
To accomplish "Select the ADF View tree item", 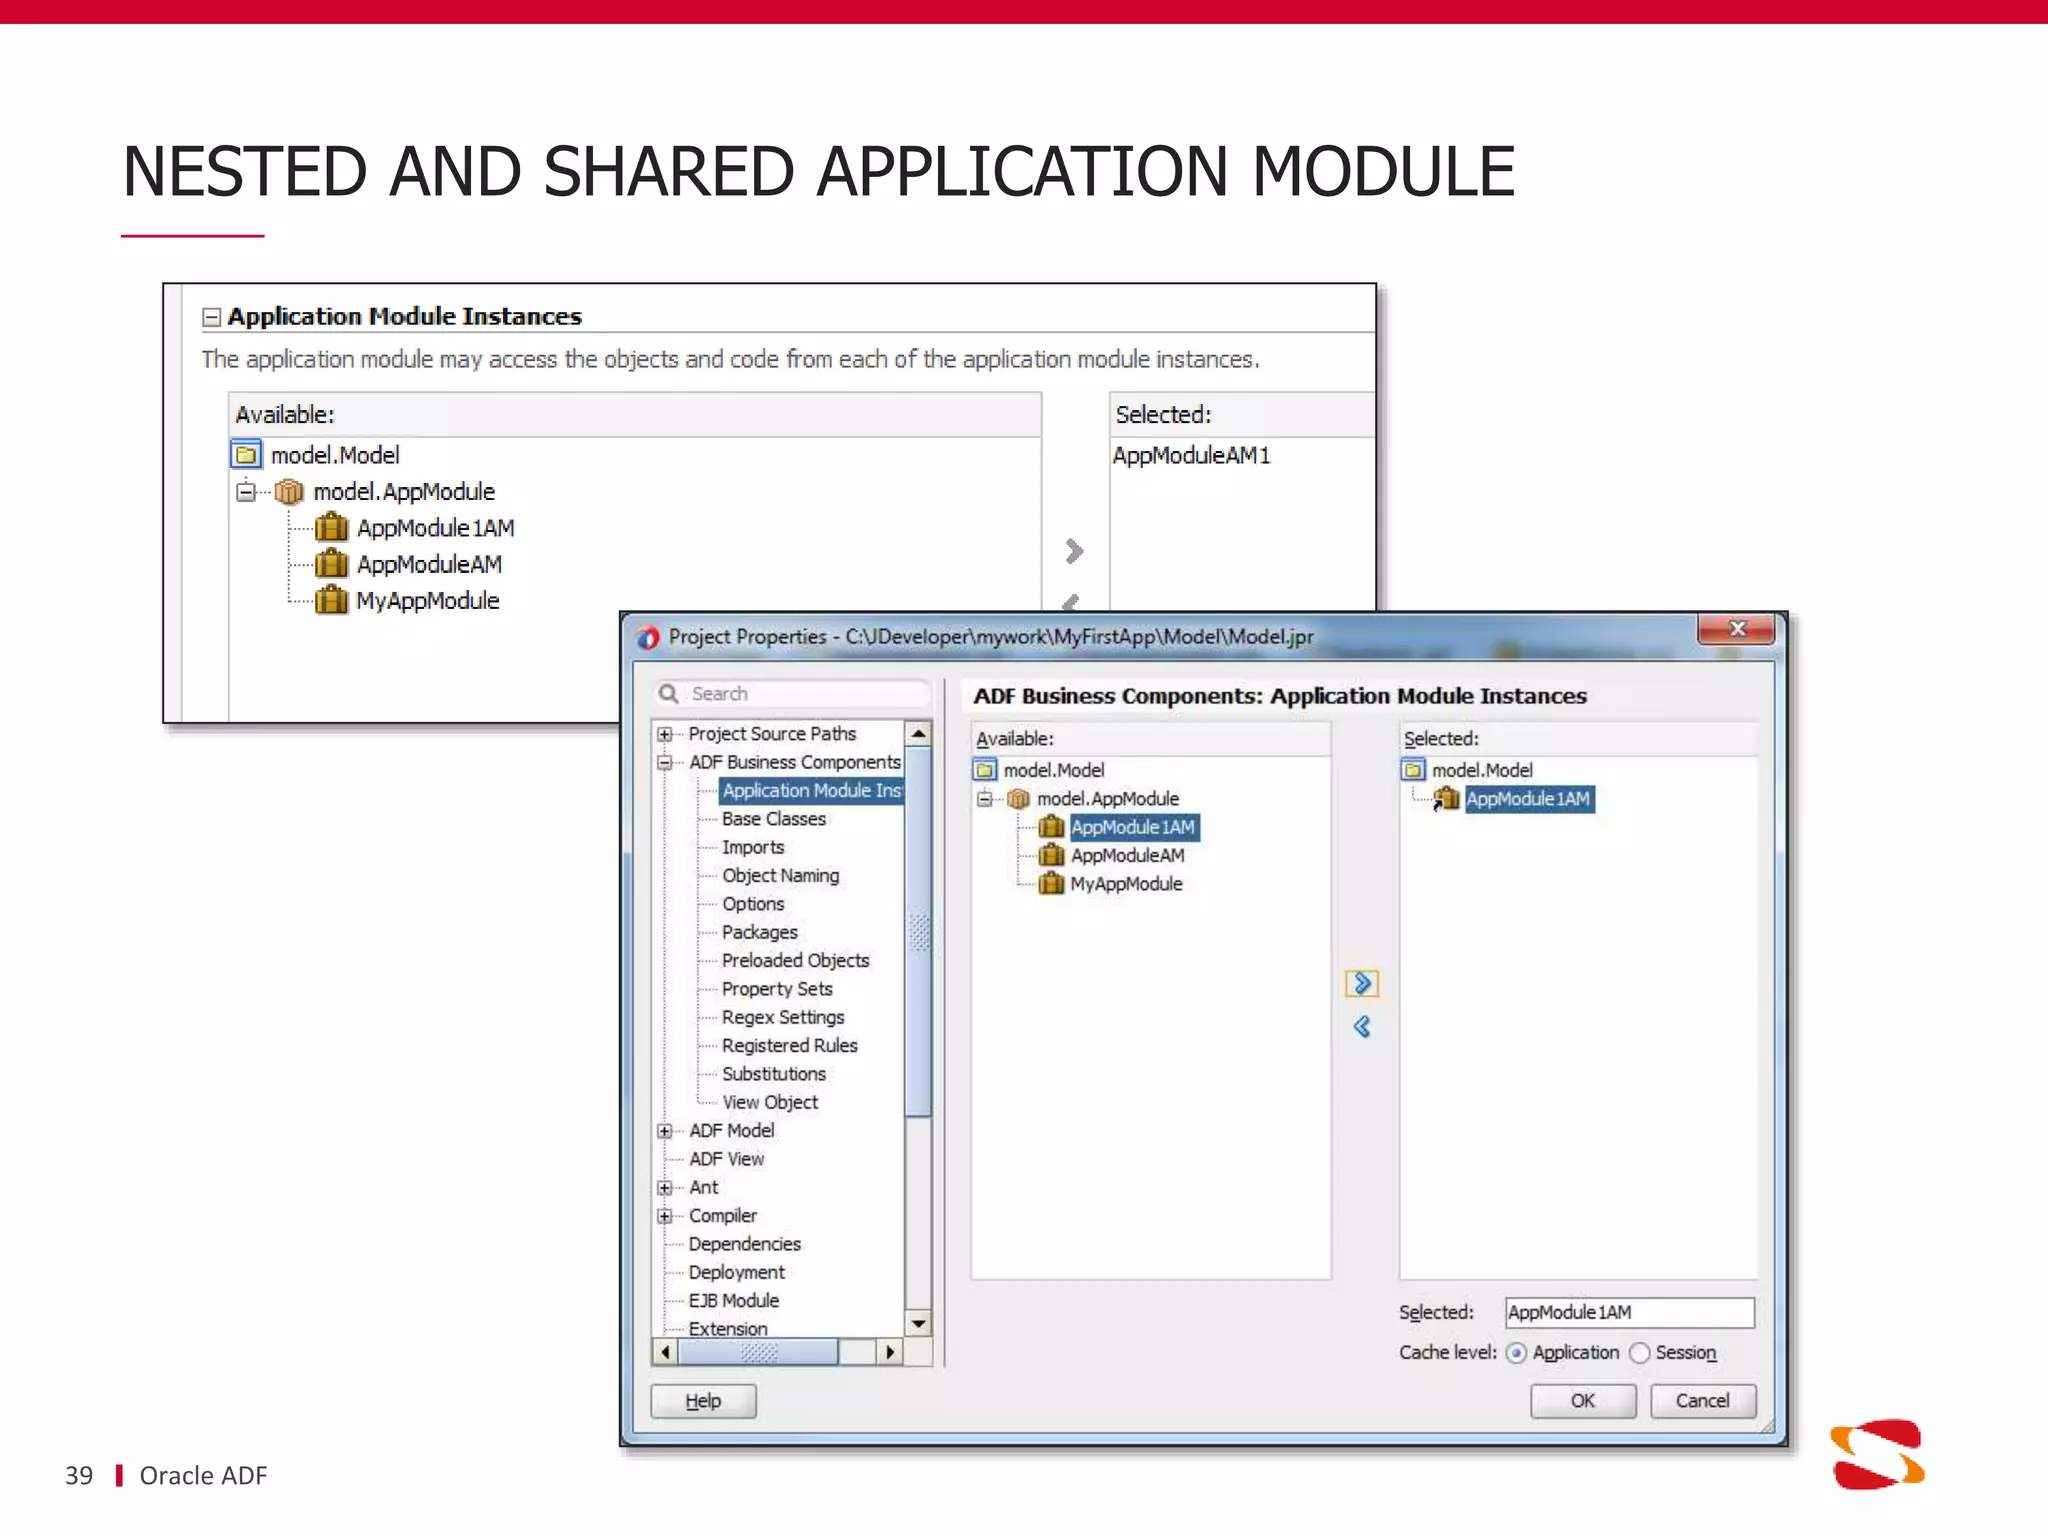I will (x=726, y=1159).
